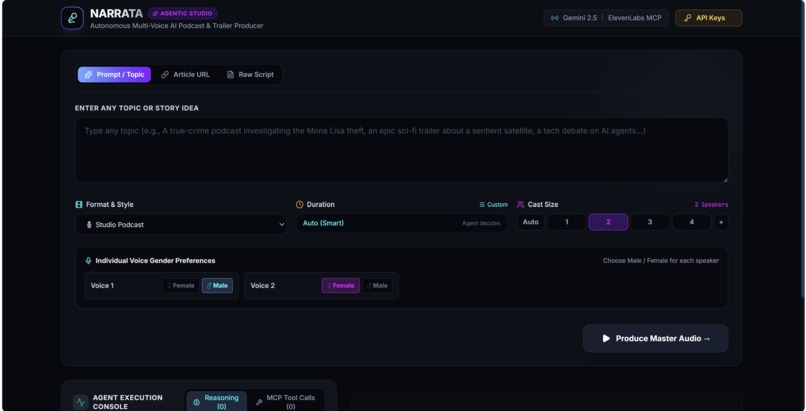Click the resize grip of the topic text area

click(x=725, y=179)
